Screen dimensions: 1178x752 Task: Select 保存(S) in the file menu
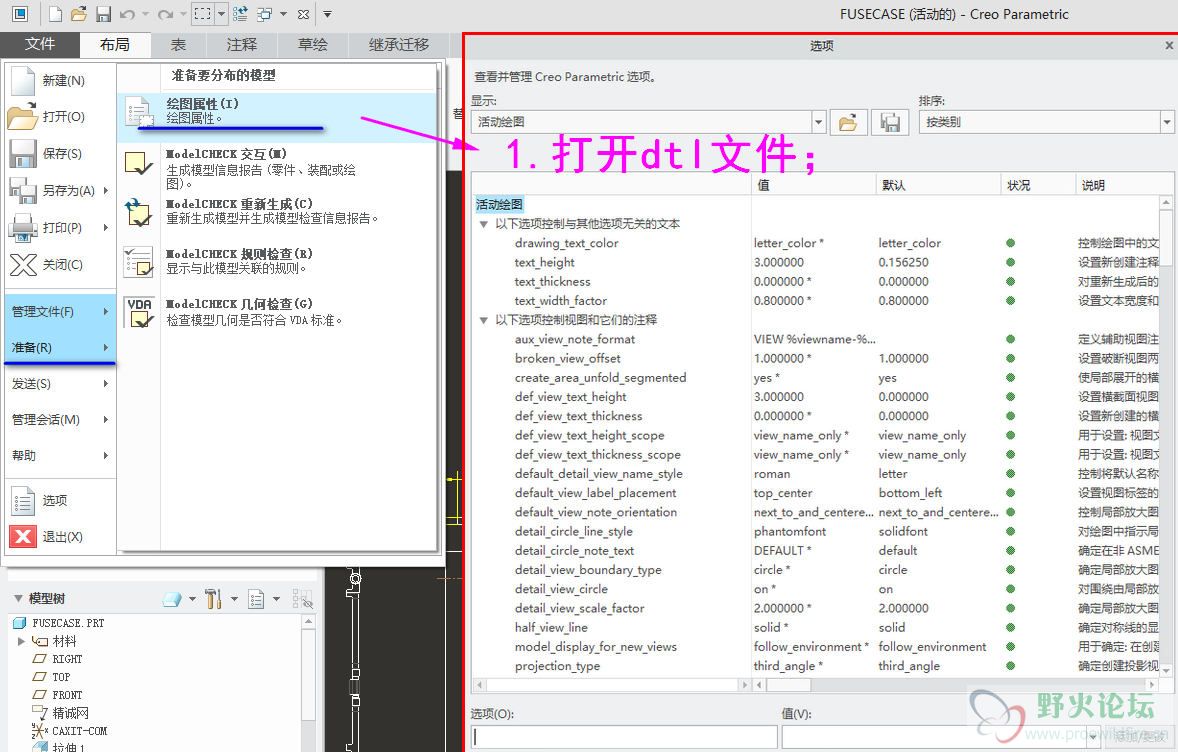(60, 153)
